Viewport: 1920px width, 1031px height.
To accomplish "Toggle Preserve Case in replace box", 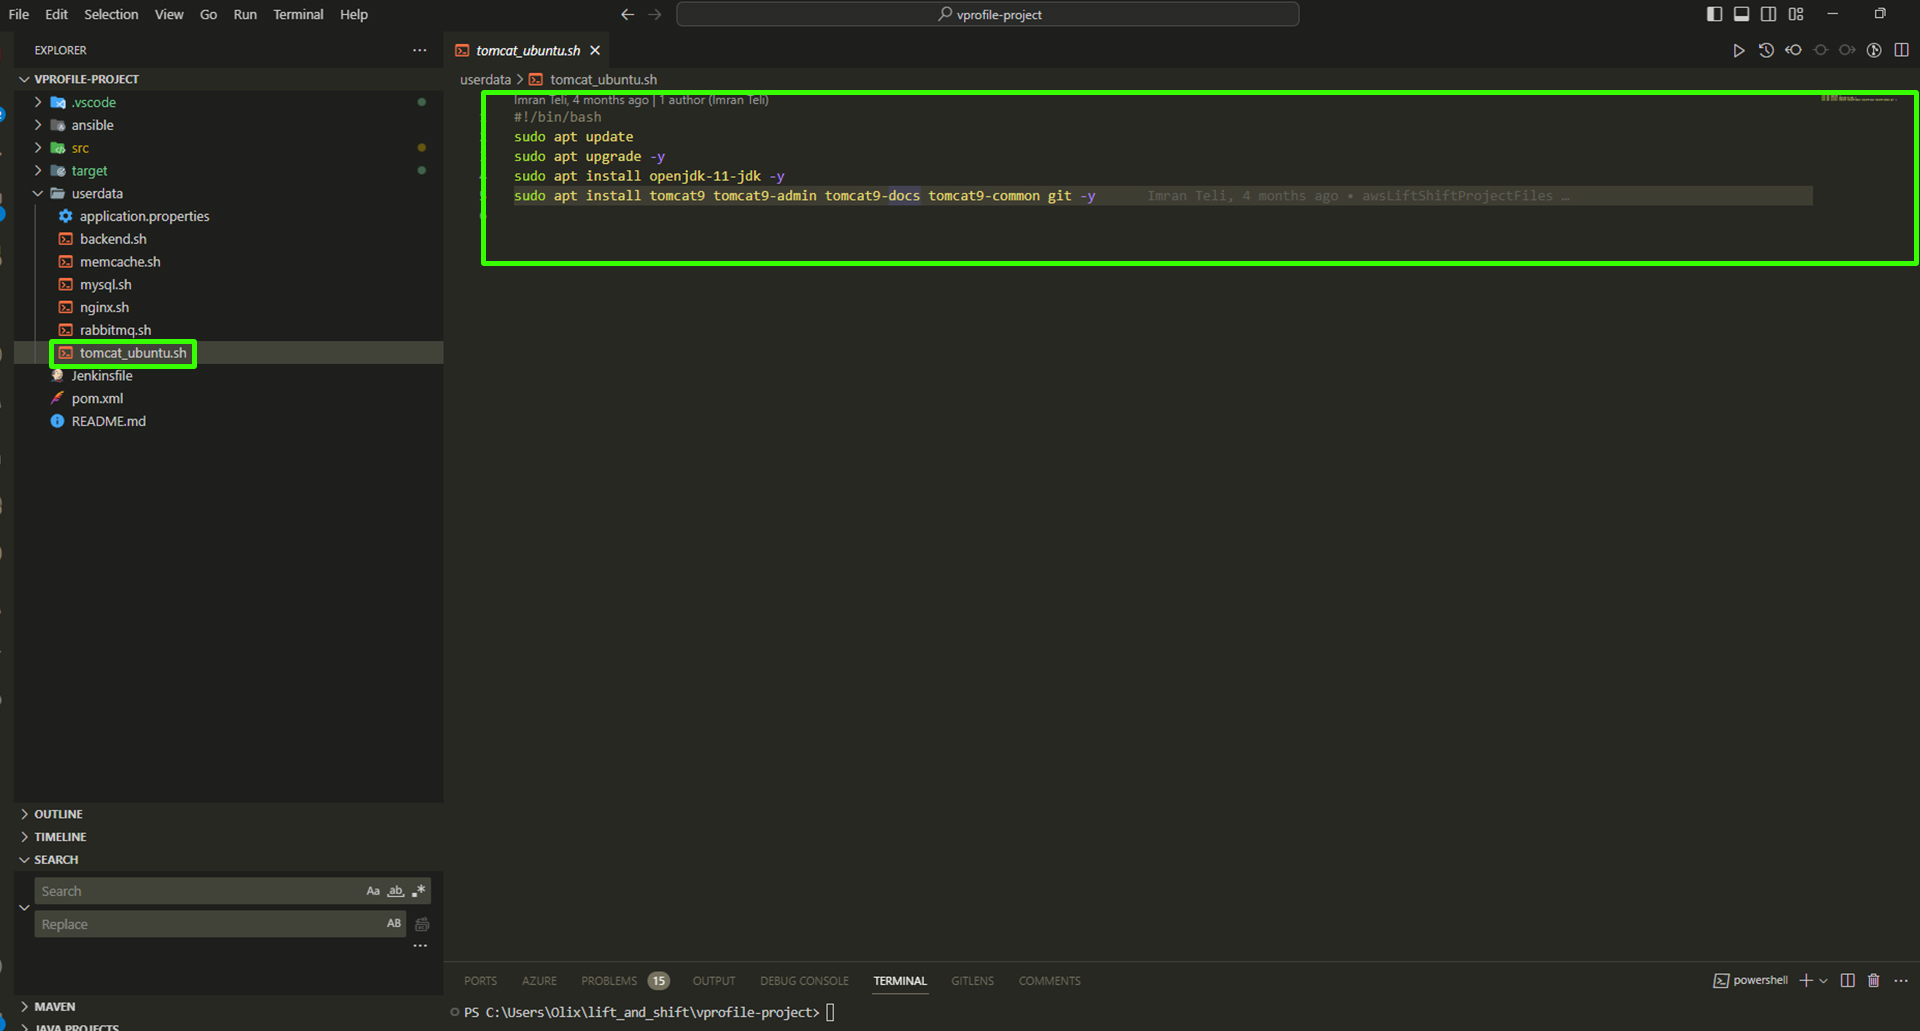I will (x=394, y=923).
